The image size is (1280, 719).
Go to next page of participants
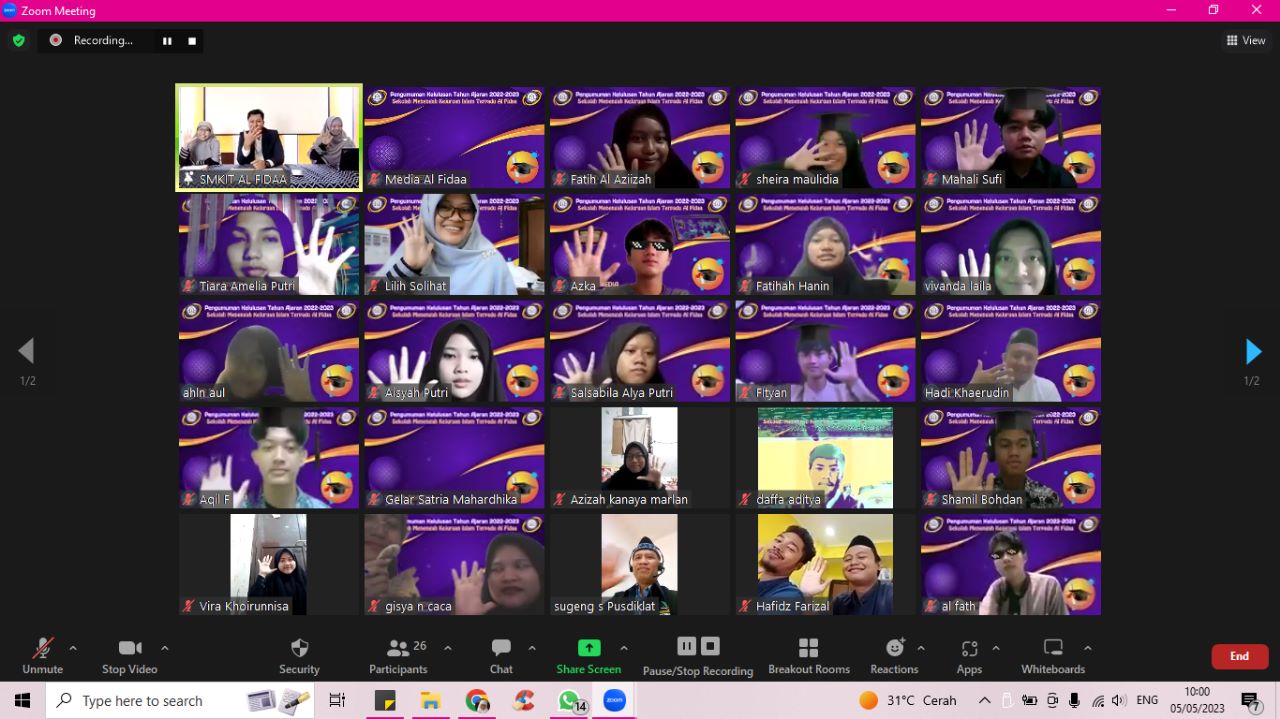(1252, 351)
